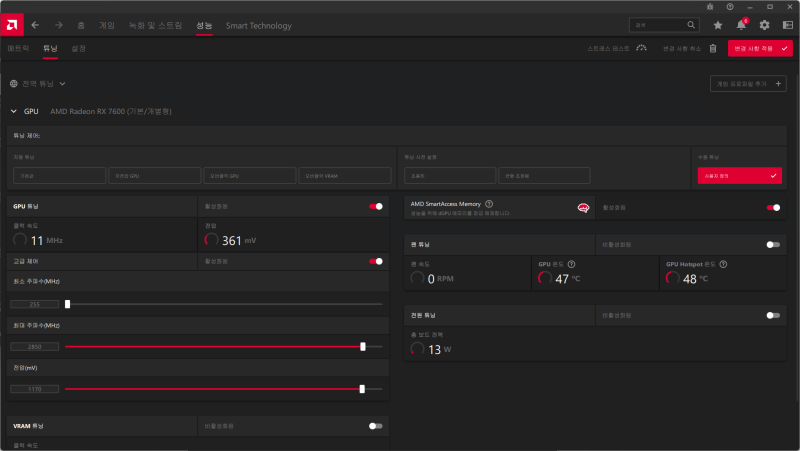This screenshot has height=451, width=800.
Task: Select the Quiet (조용히) tuning preset
Action: pos(450,176)
